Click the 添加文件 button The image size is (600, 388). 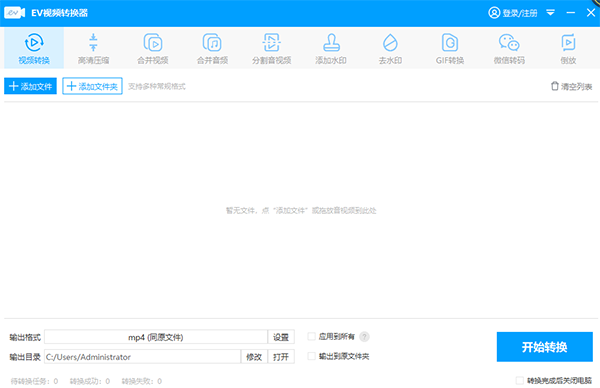31,86
